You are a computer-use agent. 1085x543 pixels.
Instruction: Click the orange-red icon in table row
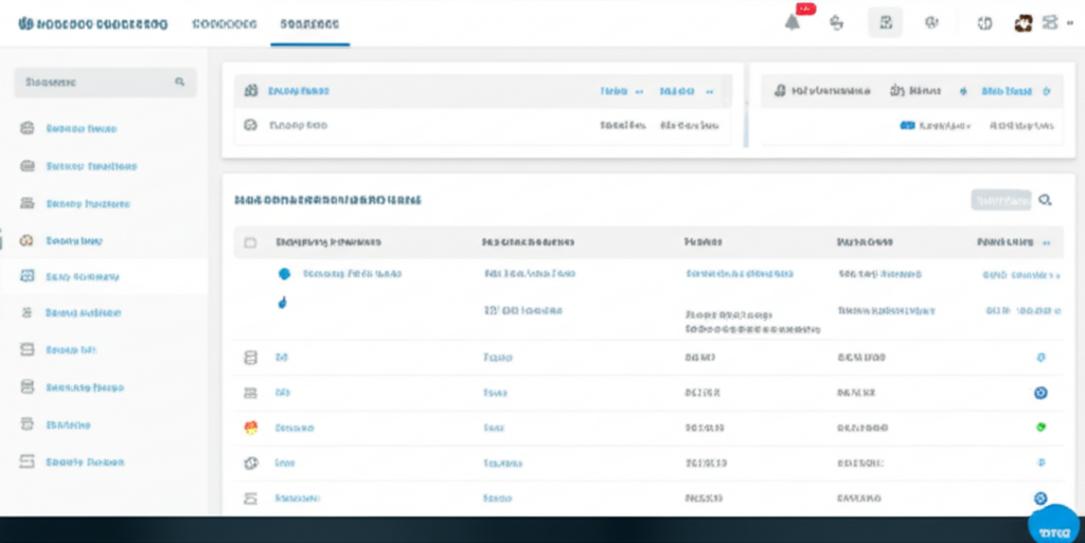point(252,427)
